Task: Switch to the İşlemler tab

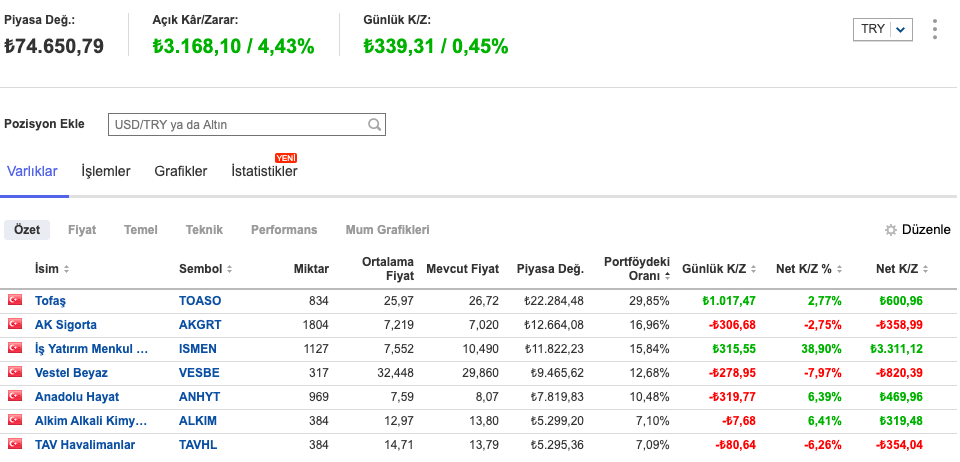Action: (106, 171)
